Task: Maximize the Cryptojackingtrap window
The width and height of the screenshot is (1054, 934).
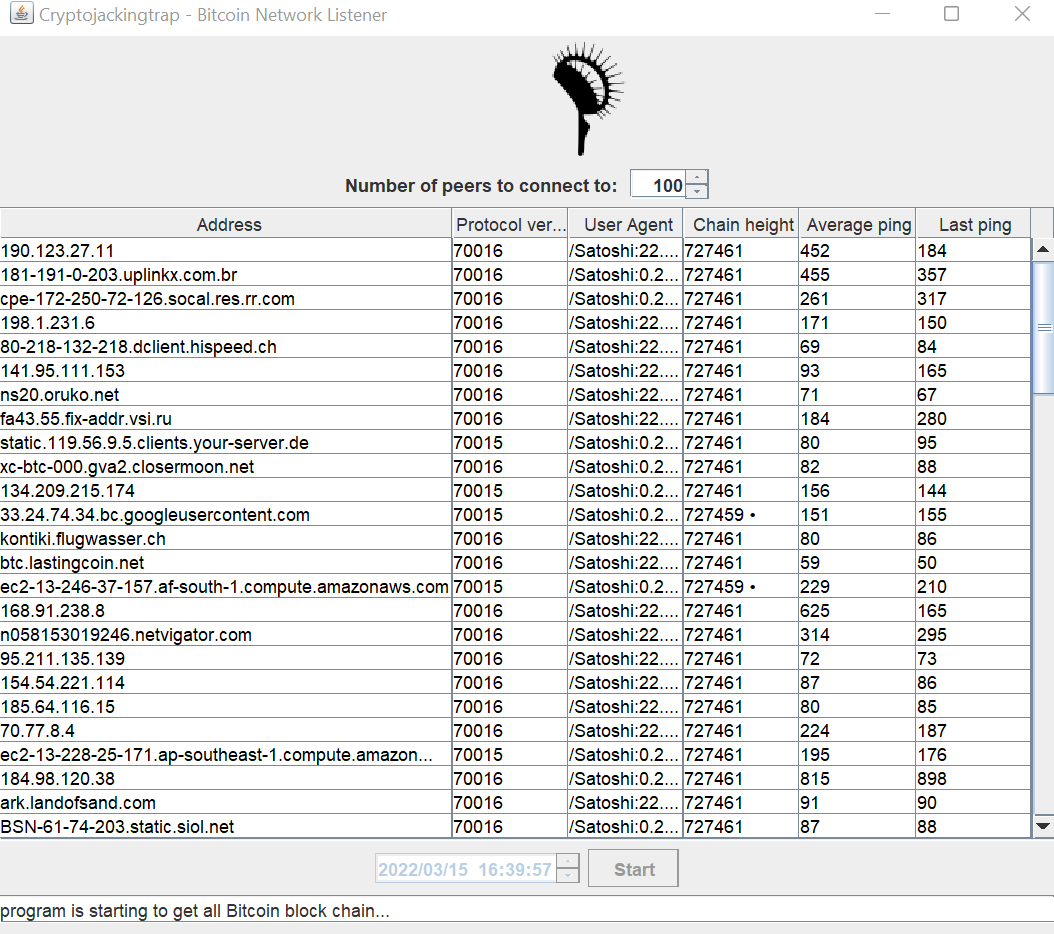Action: 951,13
